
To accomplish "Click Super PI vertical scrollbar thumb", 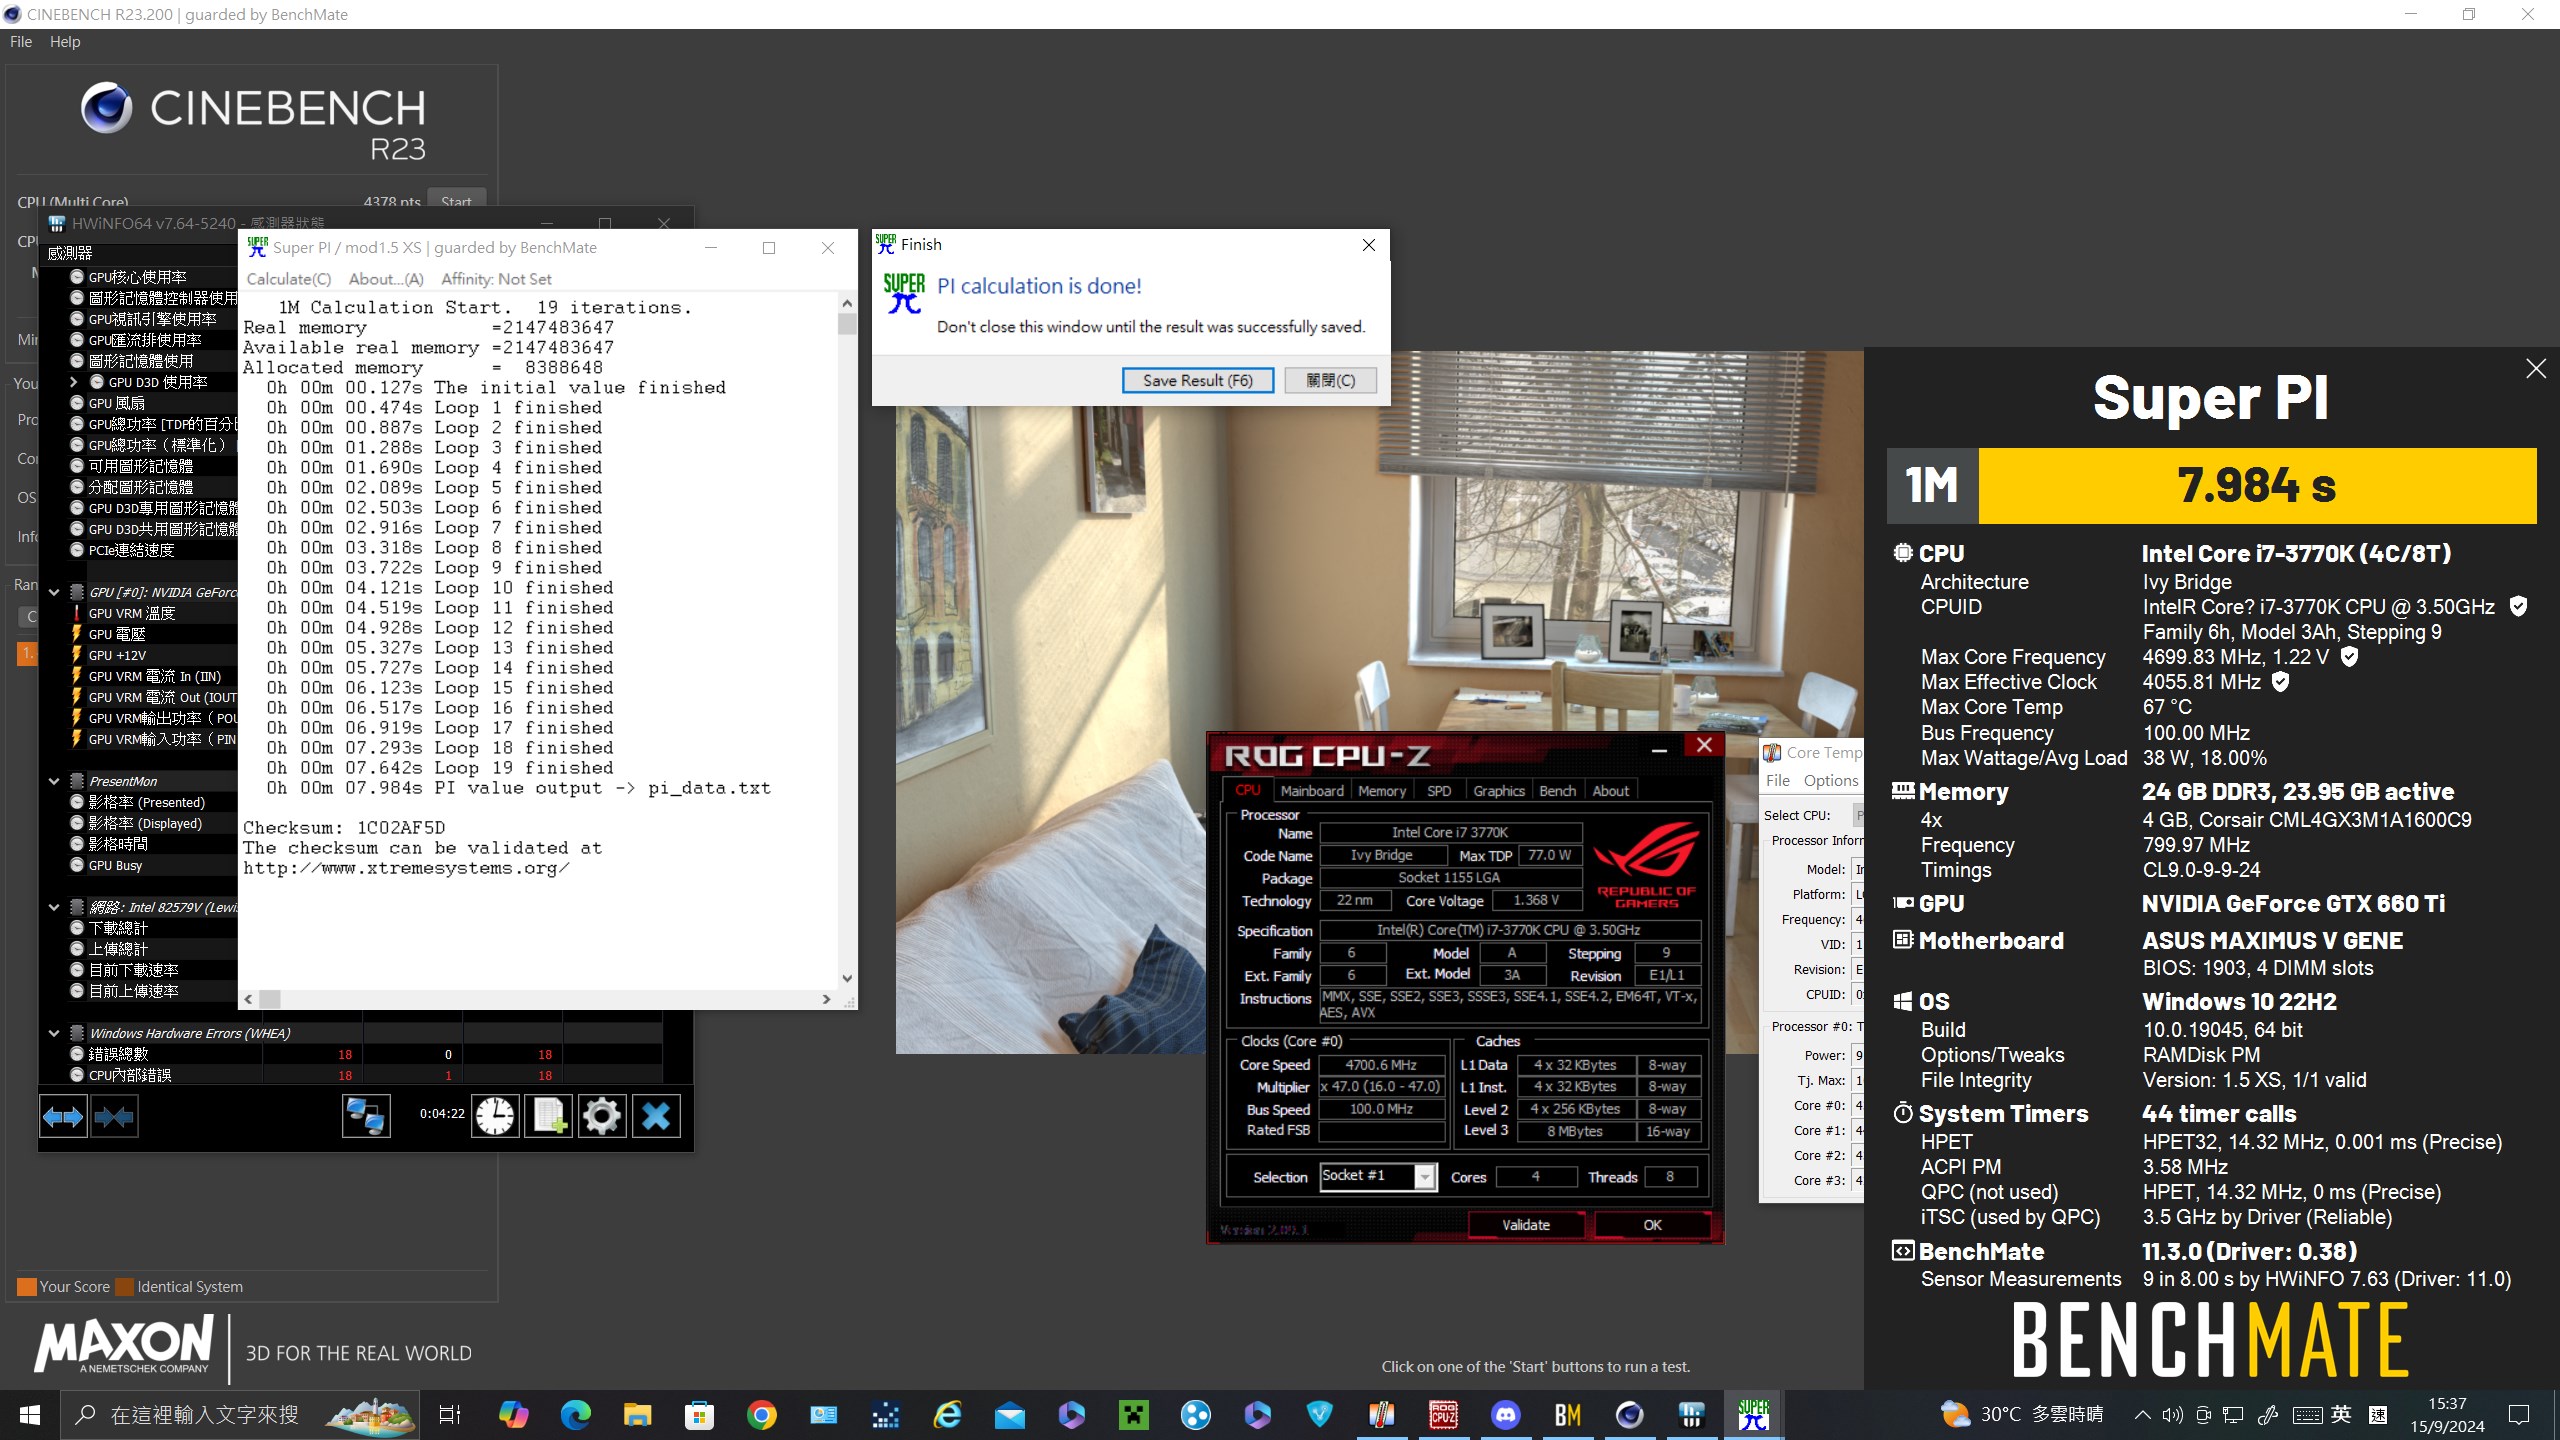I will (x=847, y=324).
